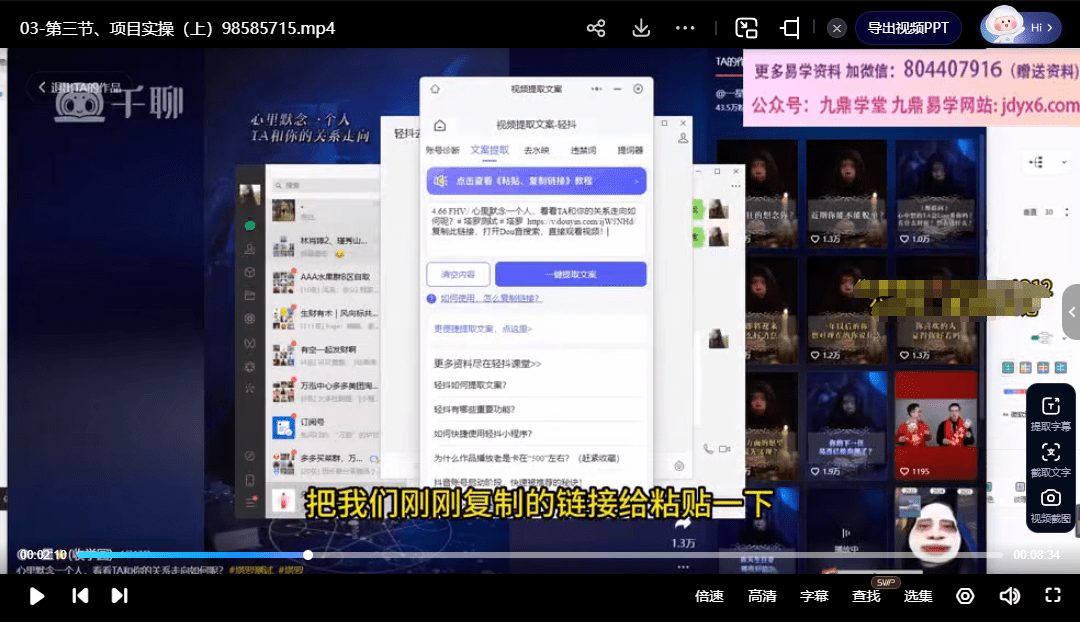Skip to the next video
The height and width of the screenshot is (622, 1080).
click(119, 596)
